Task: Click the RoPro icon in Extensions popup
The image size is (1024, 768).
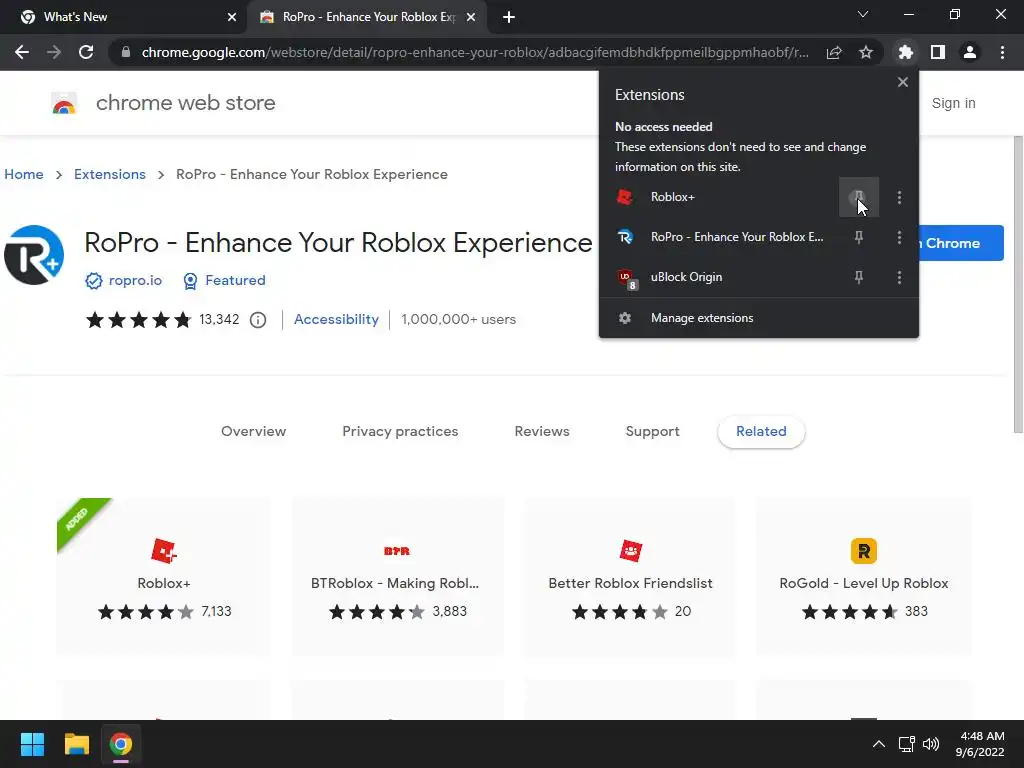Action: coord(625,237)
